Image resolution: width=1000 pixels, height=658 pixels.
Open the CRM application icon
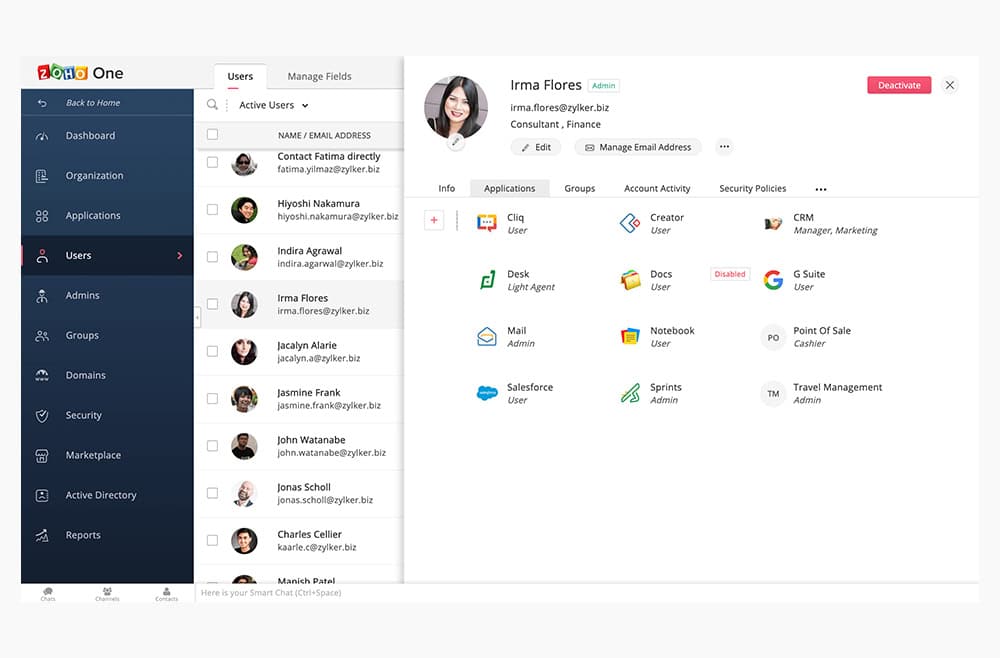tap(773, 223)
